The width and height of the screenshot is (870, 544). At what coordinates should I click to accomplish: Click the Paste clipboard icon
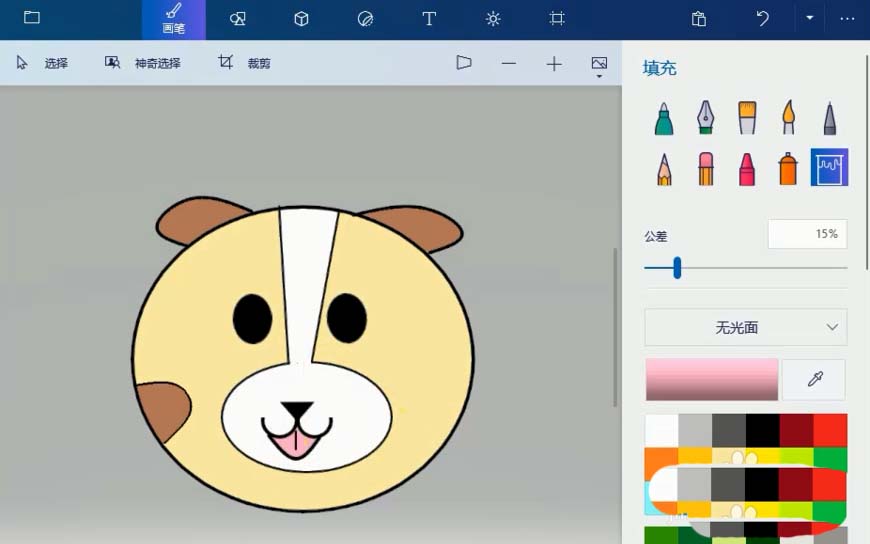pyautogui.click(x=699, y=19)
